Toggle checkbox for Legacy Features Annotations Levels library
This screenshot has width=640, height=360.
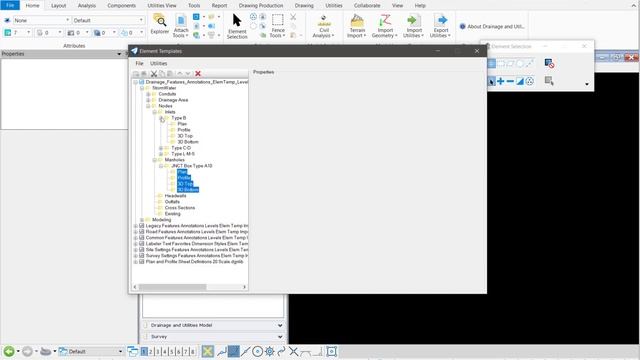click(x=142, y=226)
